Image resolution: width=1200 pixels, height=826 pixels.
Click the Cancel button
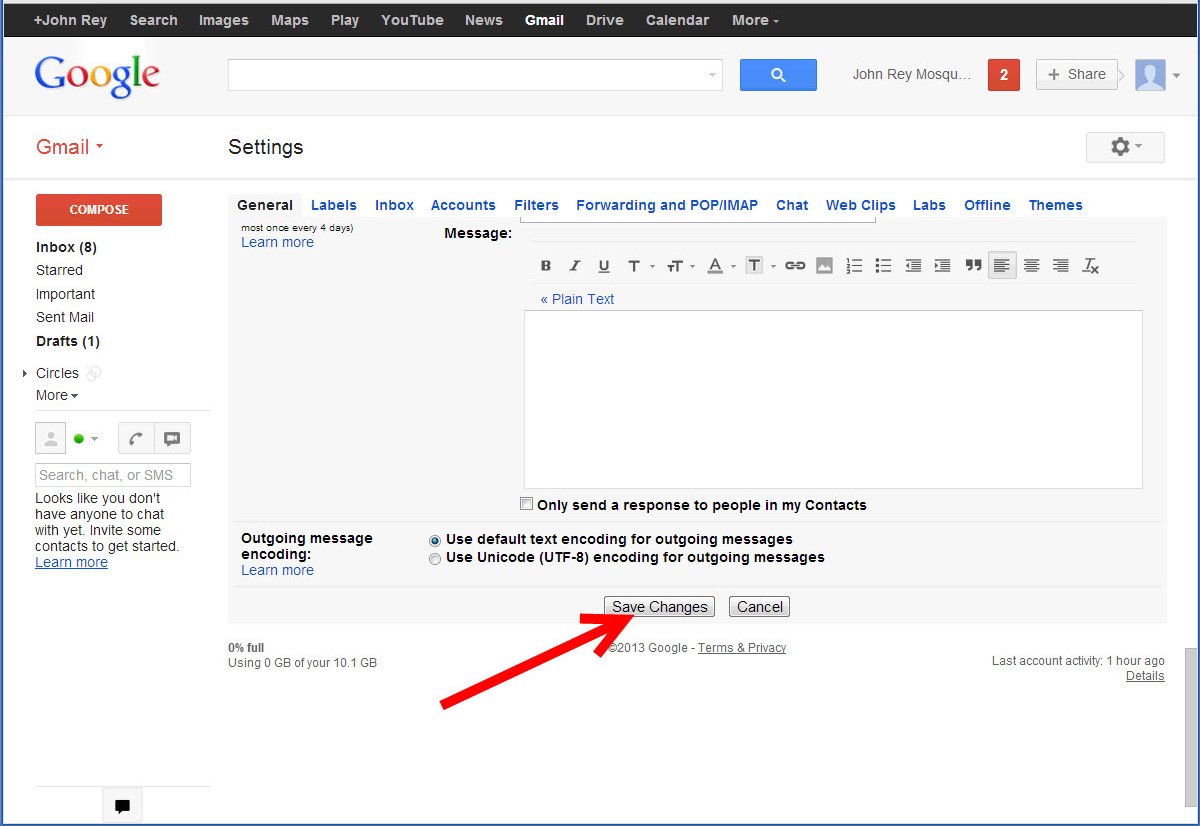pyautogui.click(x=760, y=607)
